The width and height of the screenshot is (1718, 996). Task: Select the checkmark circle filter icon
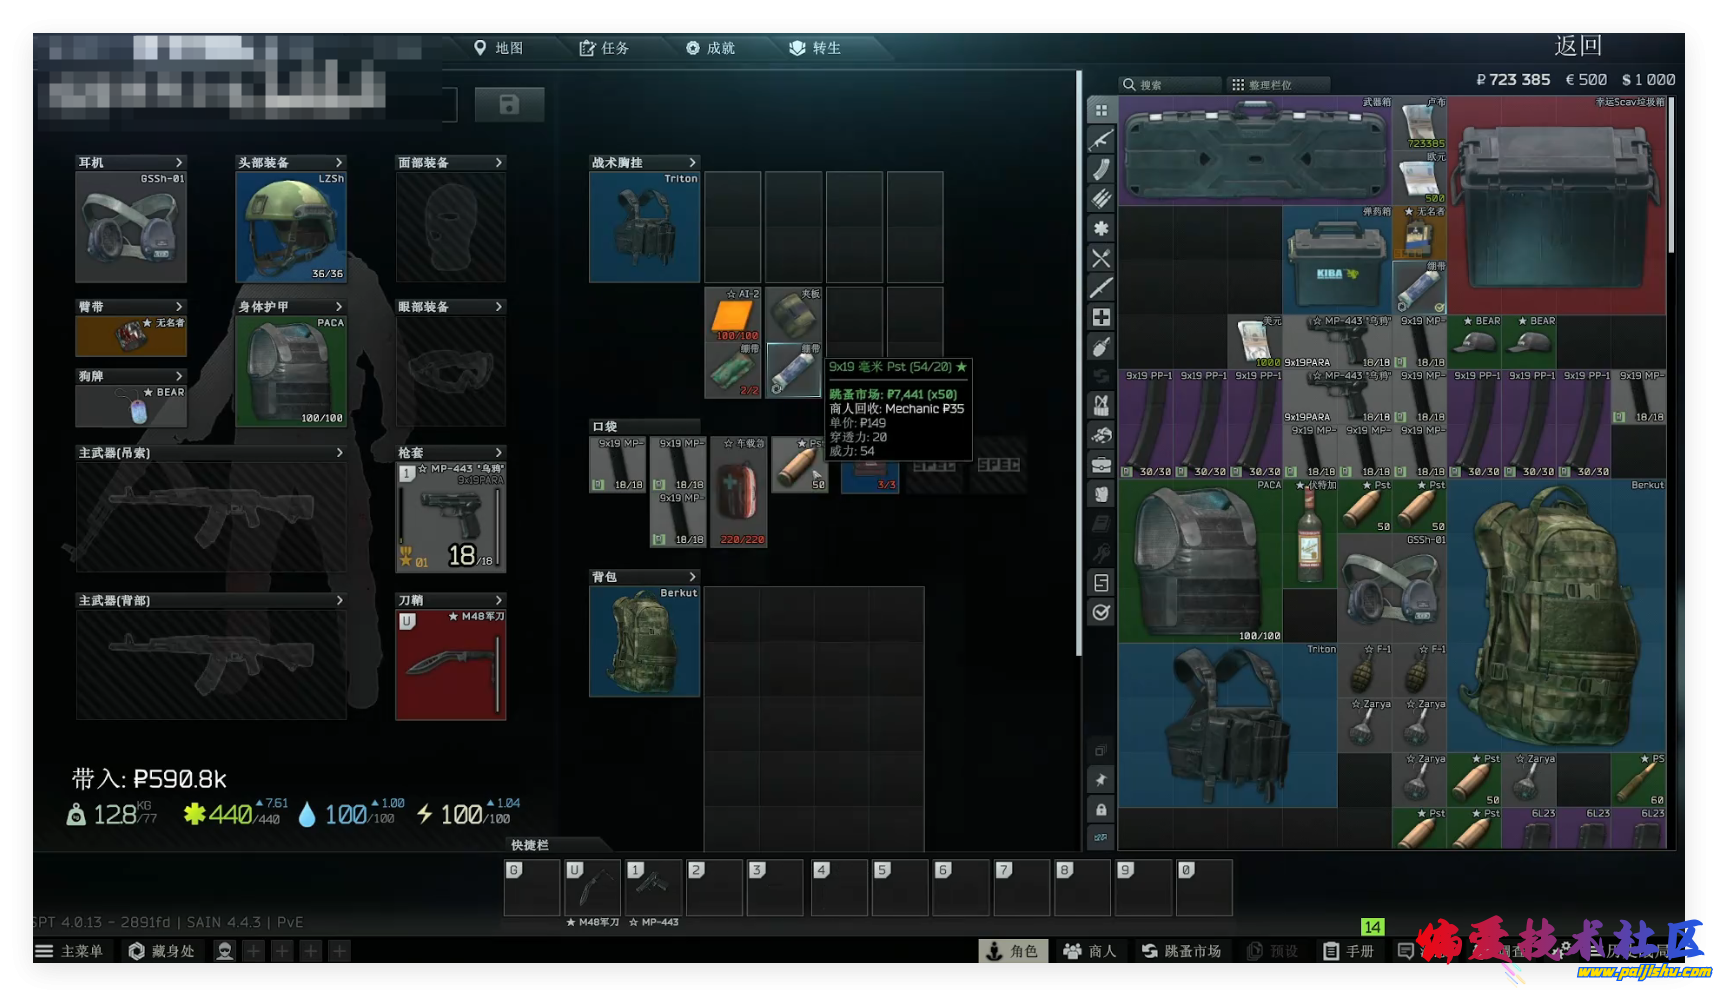tap(1101, 612)
